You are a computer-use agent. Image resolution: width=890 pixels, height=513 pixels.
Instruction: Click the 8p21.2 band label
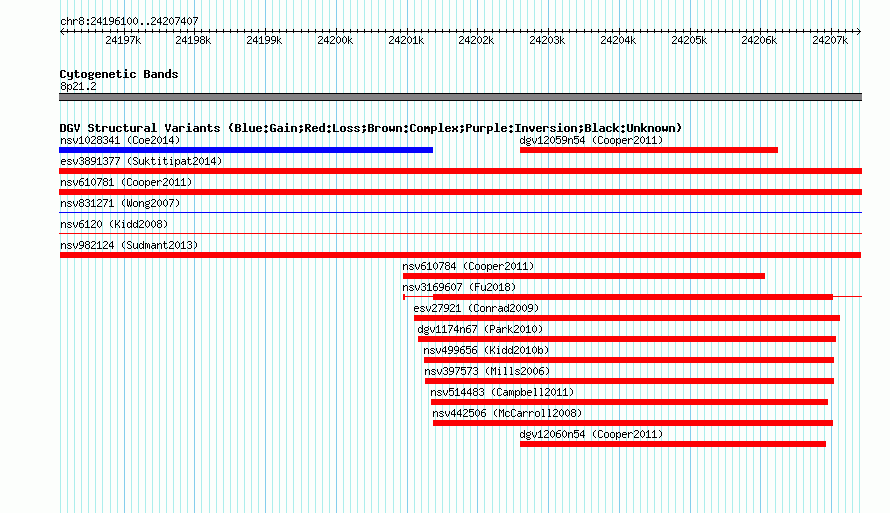point(78,86)
